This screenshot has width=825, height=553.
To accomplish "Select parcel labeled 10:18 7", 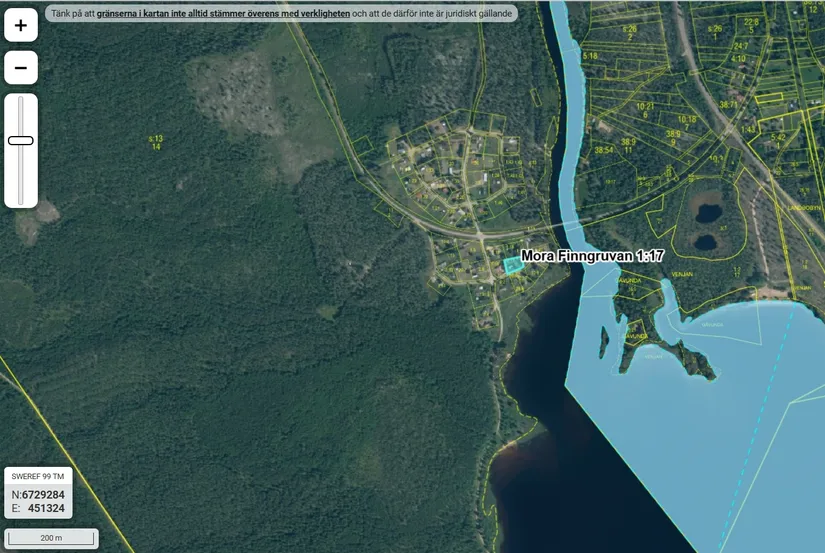I will [x=687, y=123].
